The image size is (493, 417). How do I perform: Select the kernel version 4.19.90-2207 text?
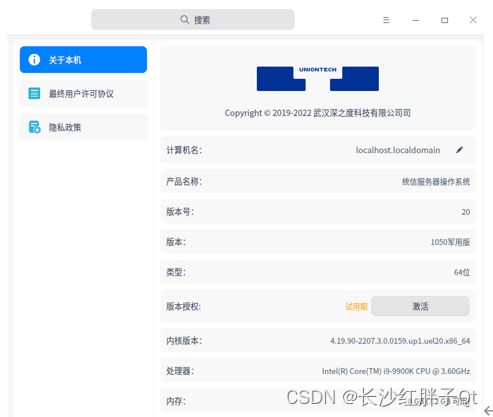tap(400, 341)
